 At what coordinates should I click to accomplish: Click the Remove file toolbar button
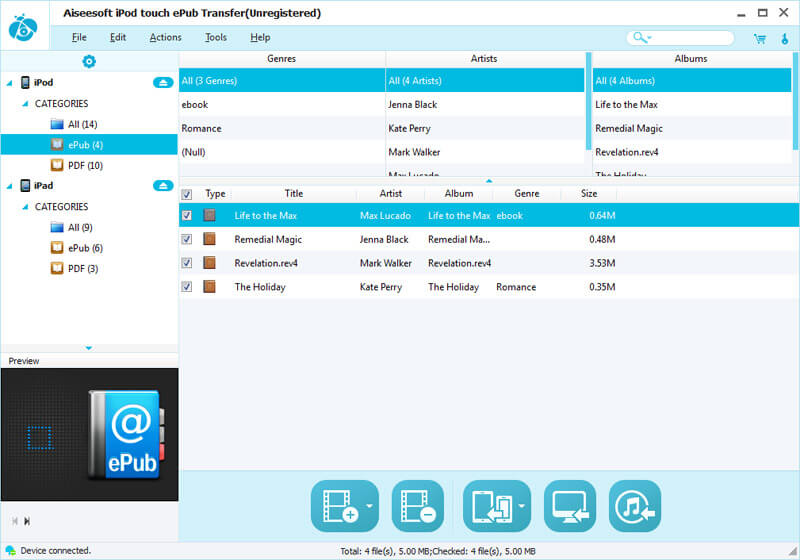click(417, 506)
